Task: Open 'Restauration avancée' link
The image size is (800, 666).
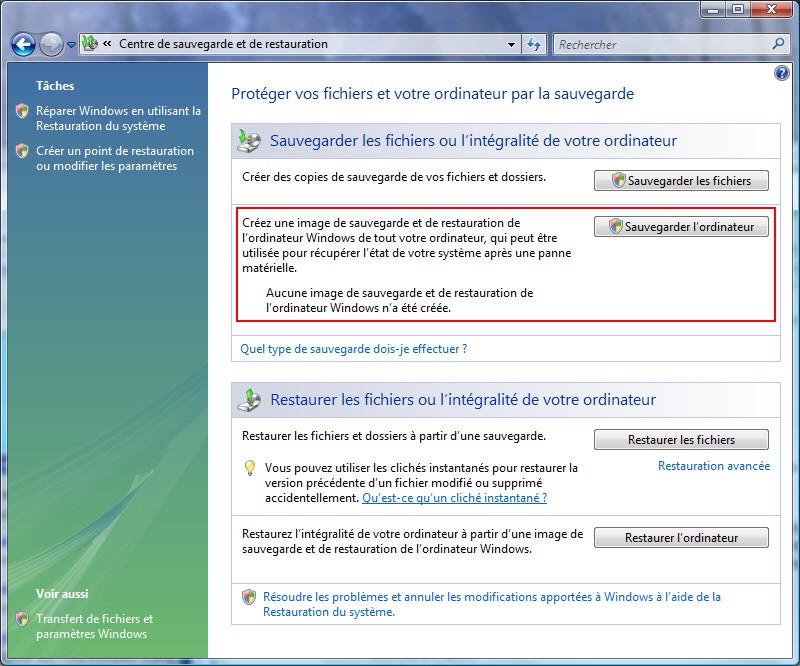Action: 714,466
